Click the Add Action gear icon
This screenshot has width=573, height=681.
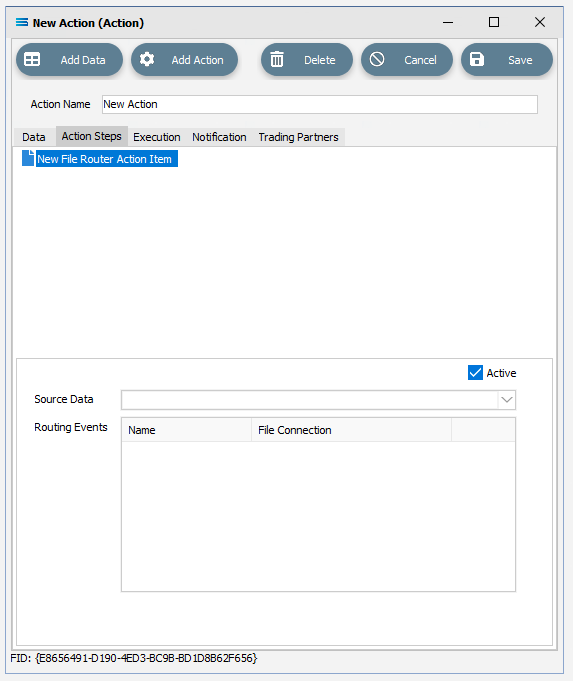tap(147, 60)
